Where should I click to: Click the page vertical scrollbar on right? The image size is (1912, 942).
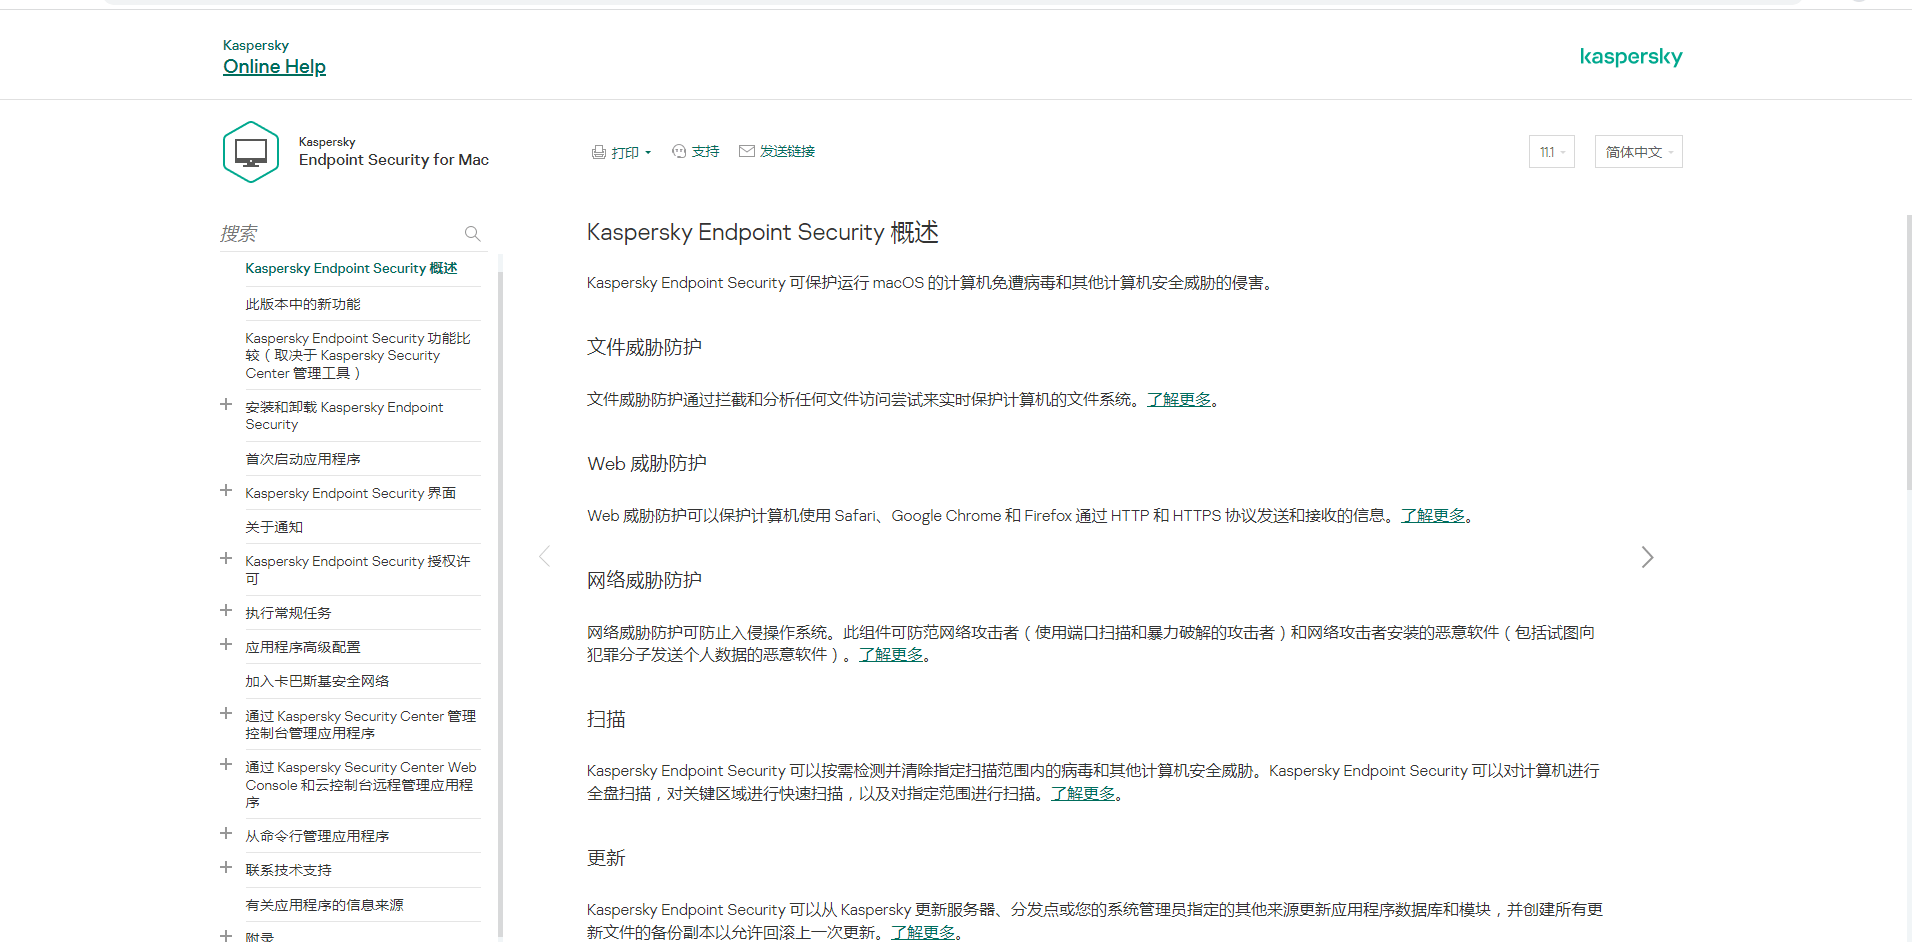(1908, 350)
